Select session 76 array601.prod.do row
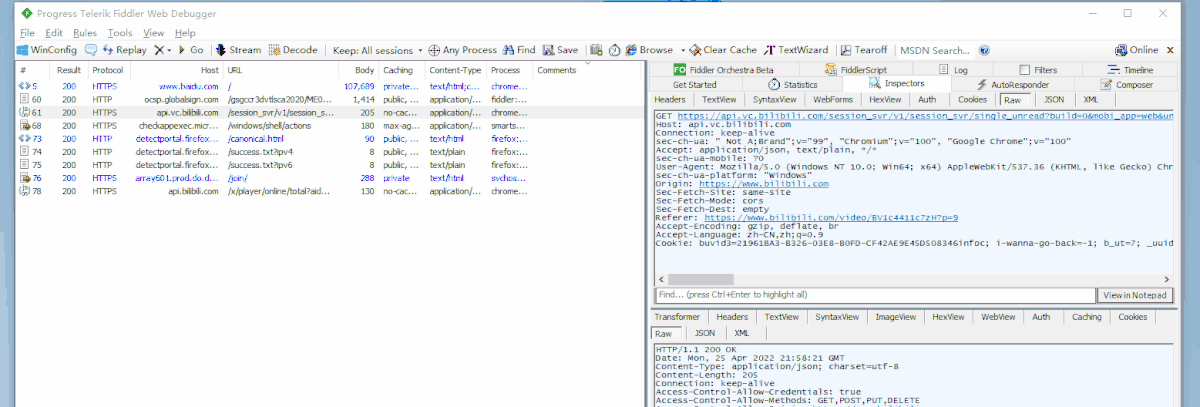The width and height of the screenshot is (1200, 407). point(328,178)
